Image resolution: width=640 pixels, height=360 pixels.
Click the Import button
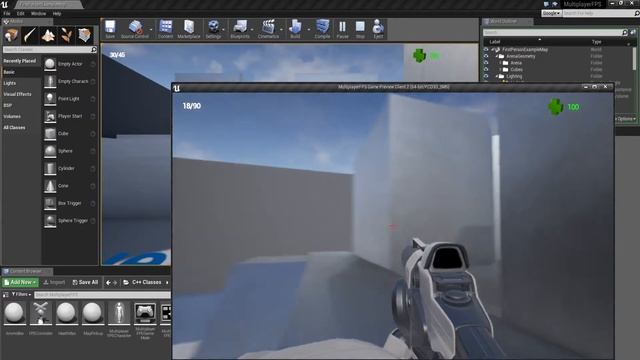pos(54,282)
